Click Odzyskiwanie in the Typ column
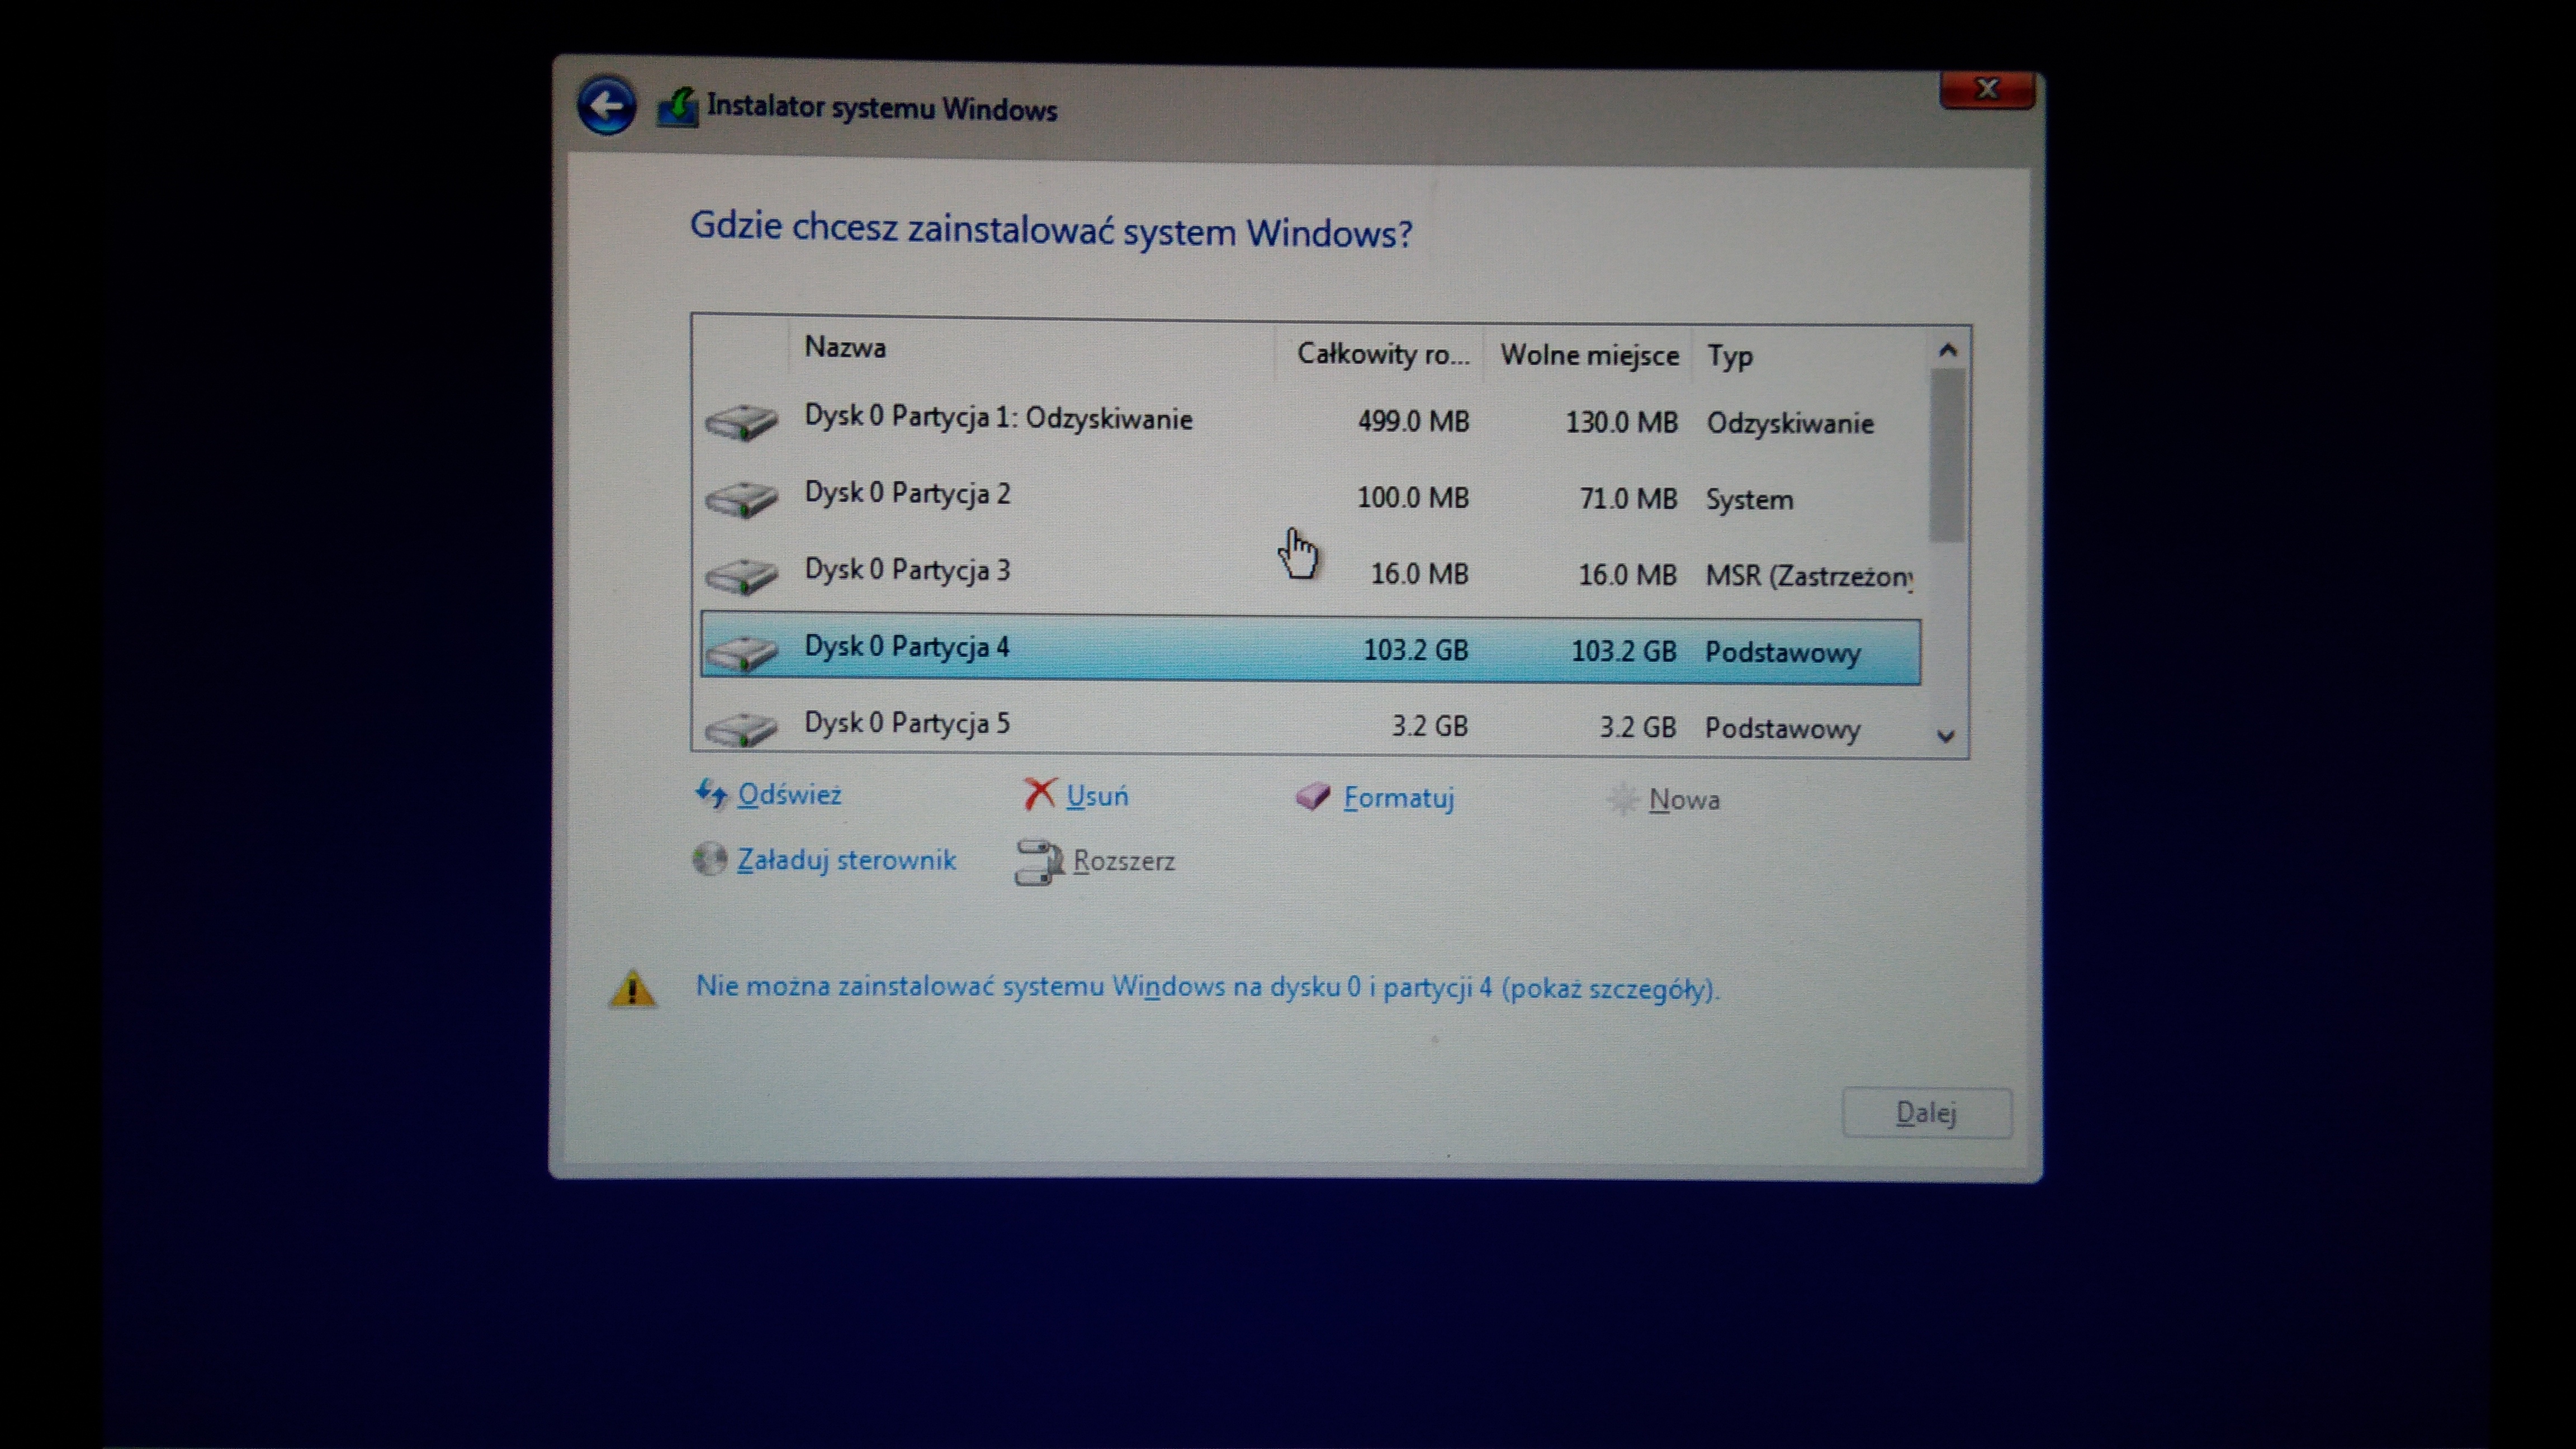Image resolution: width=2576 pixels, height=1449 pixels. pyautogui.click(x=1790, y=424)
